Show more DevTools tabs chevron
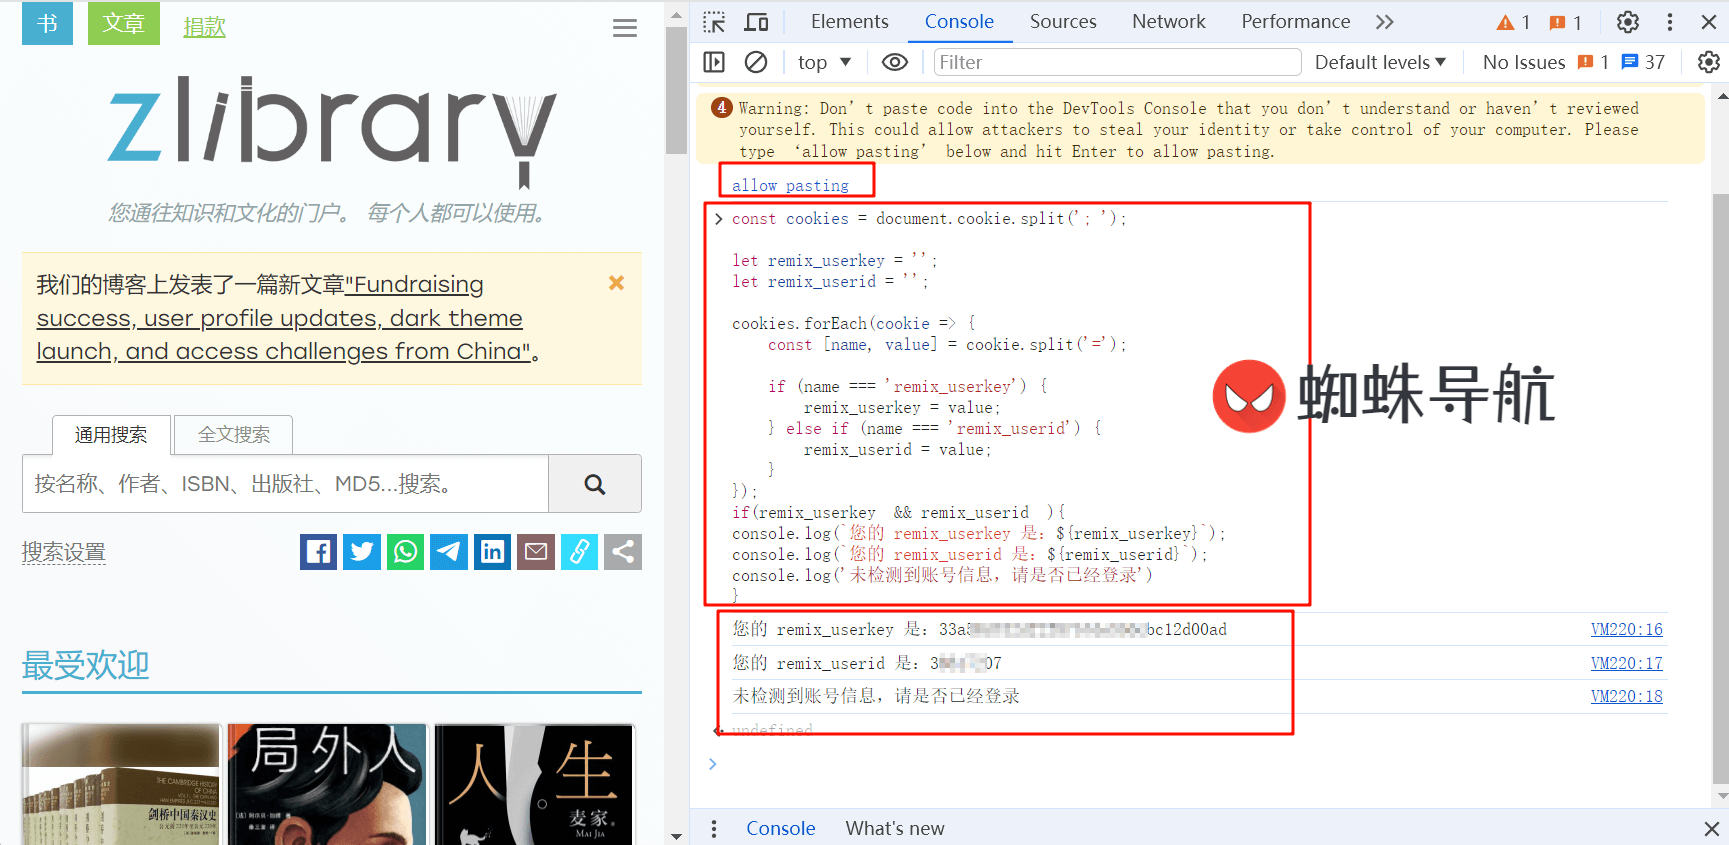The image size is (1729, 845). click(x=1385, y=22)
